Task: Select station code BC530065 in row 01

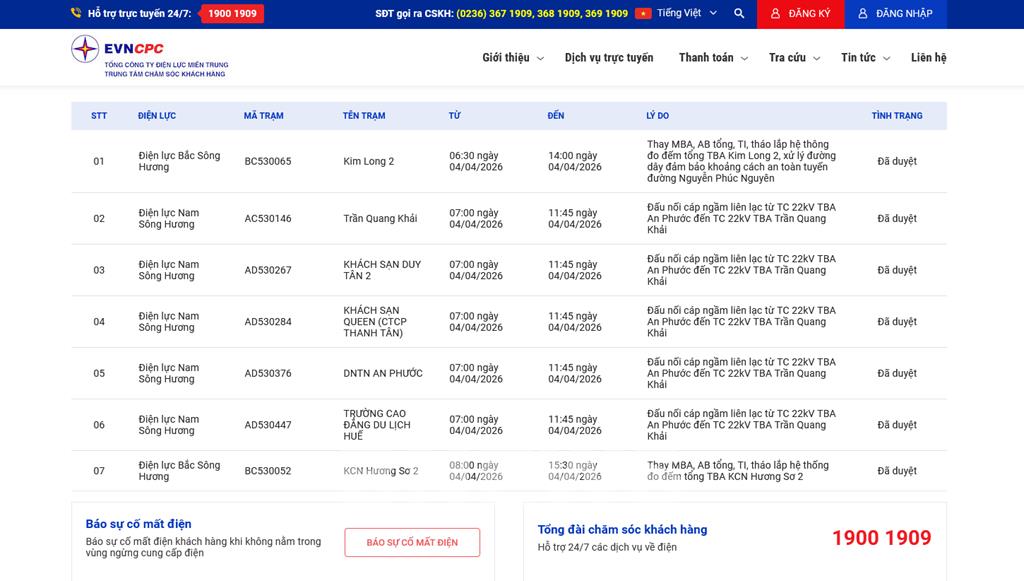Action: pos(268,161)
